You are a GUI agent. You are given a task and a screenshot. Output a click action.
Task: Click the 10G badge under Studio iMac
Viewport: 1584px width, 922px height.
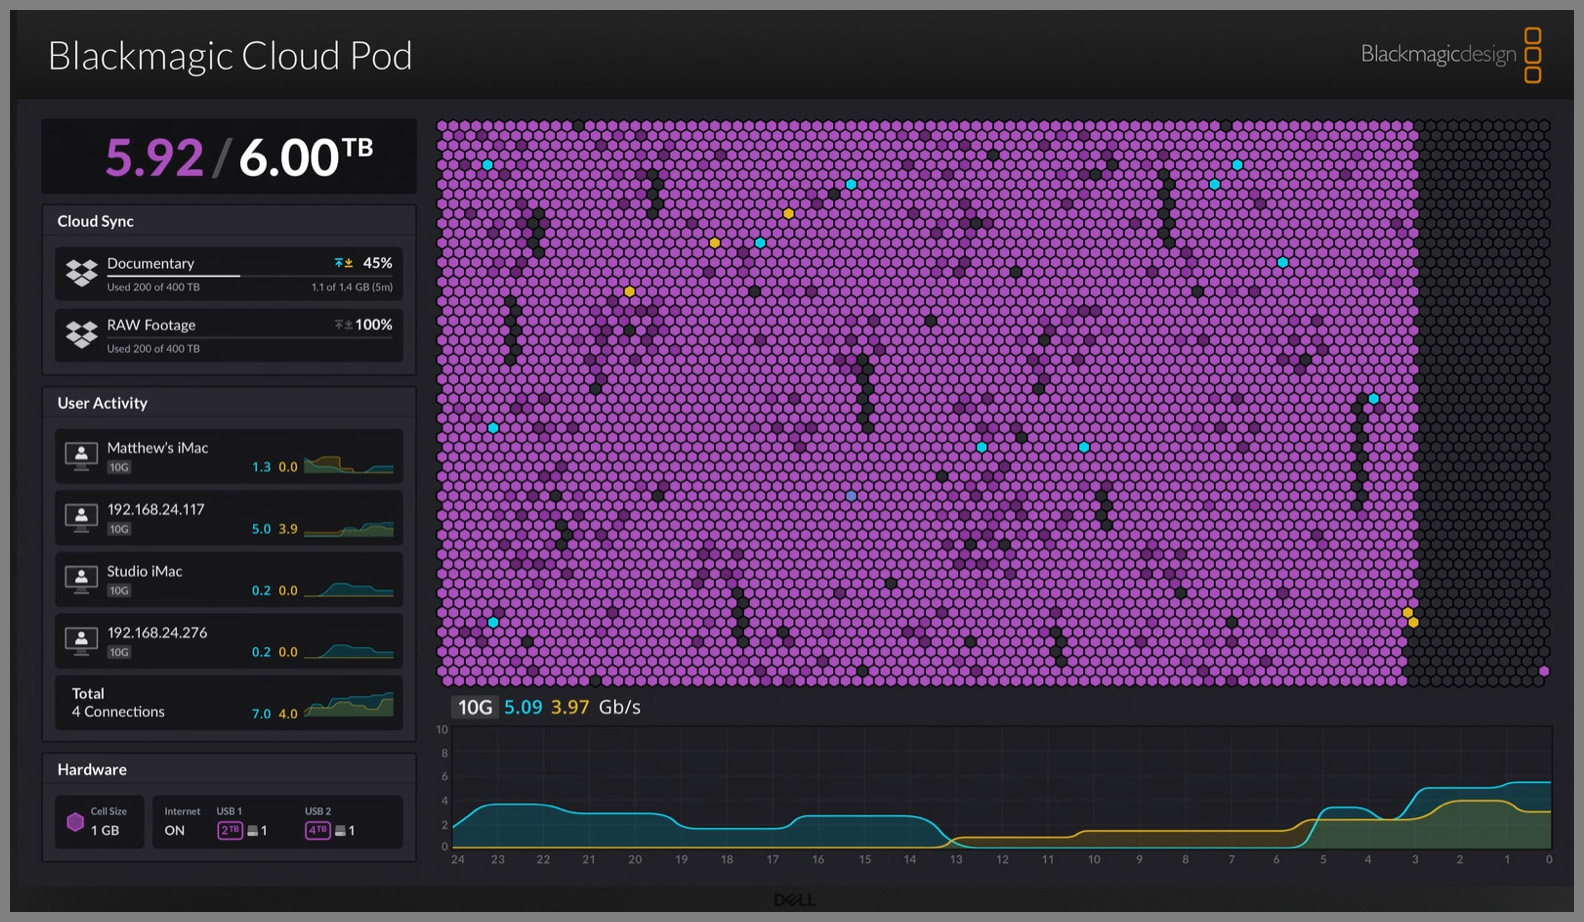(x=119, y=591)
